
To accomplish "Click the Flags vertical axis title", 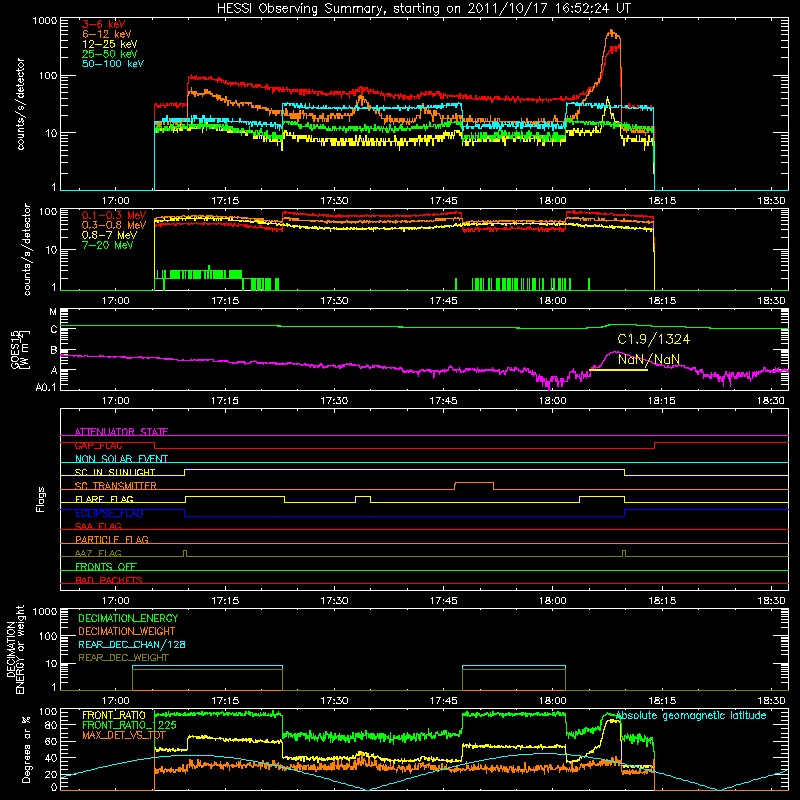I will [x=40, y=499].
